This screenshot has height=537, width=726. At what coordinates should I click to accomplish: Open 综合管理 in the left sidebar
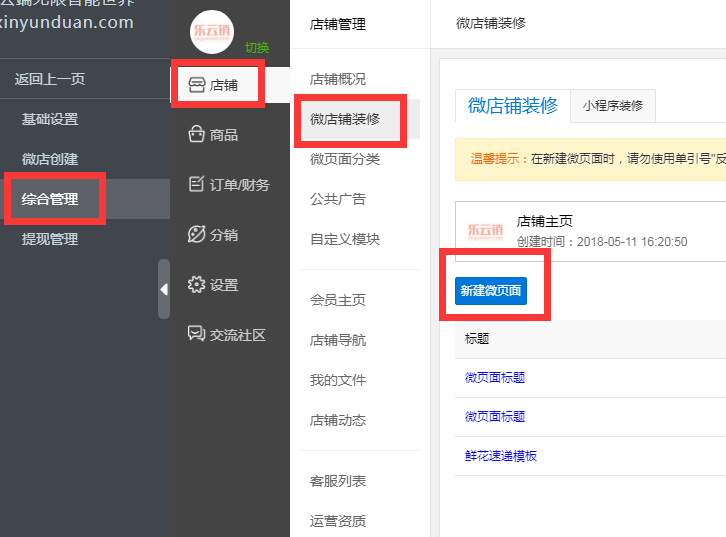coord(50,199)
